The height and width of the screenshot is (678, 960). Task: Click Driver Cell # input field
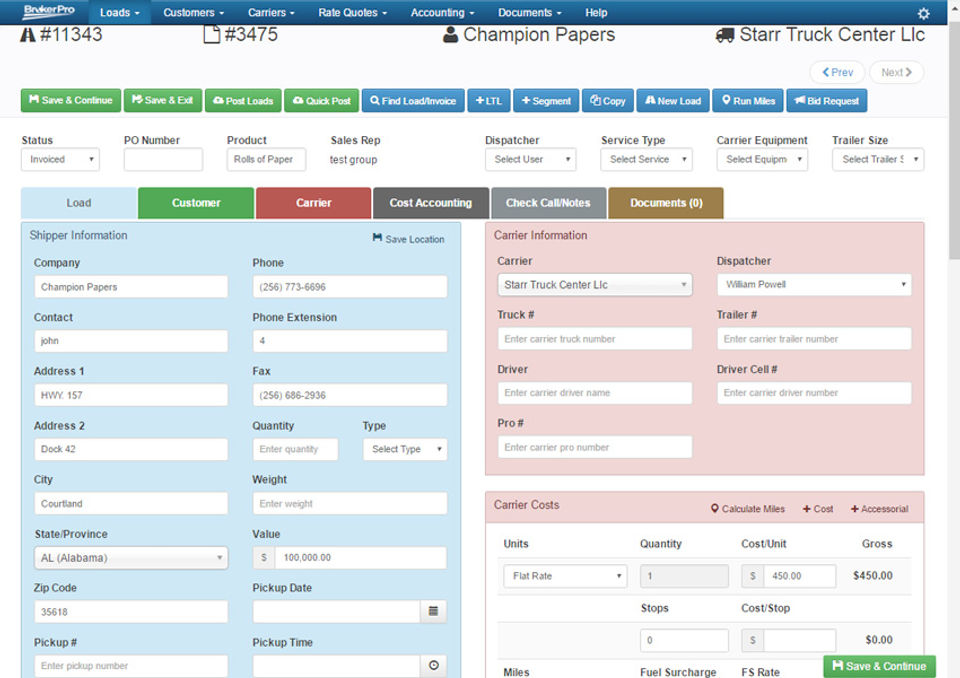point(814,393)
